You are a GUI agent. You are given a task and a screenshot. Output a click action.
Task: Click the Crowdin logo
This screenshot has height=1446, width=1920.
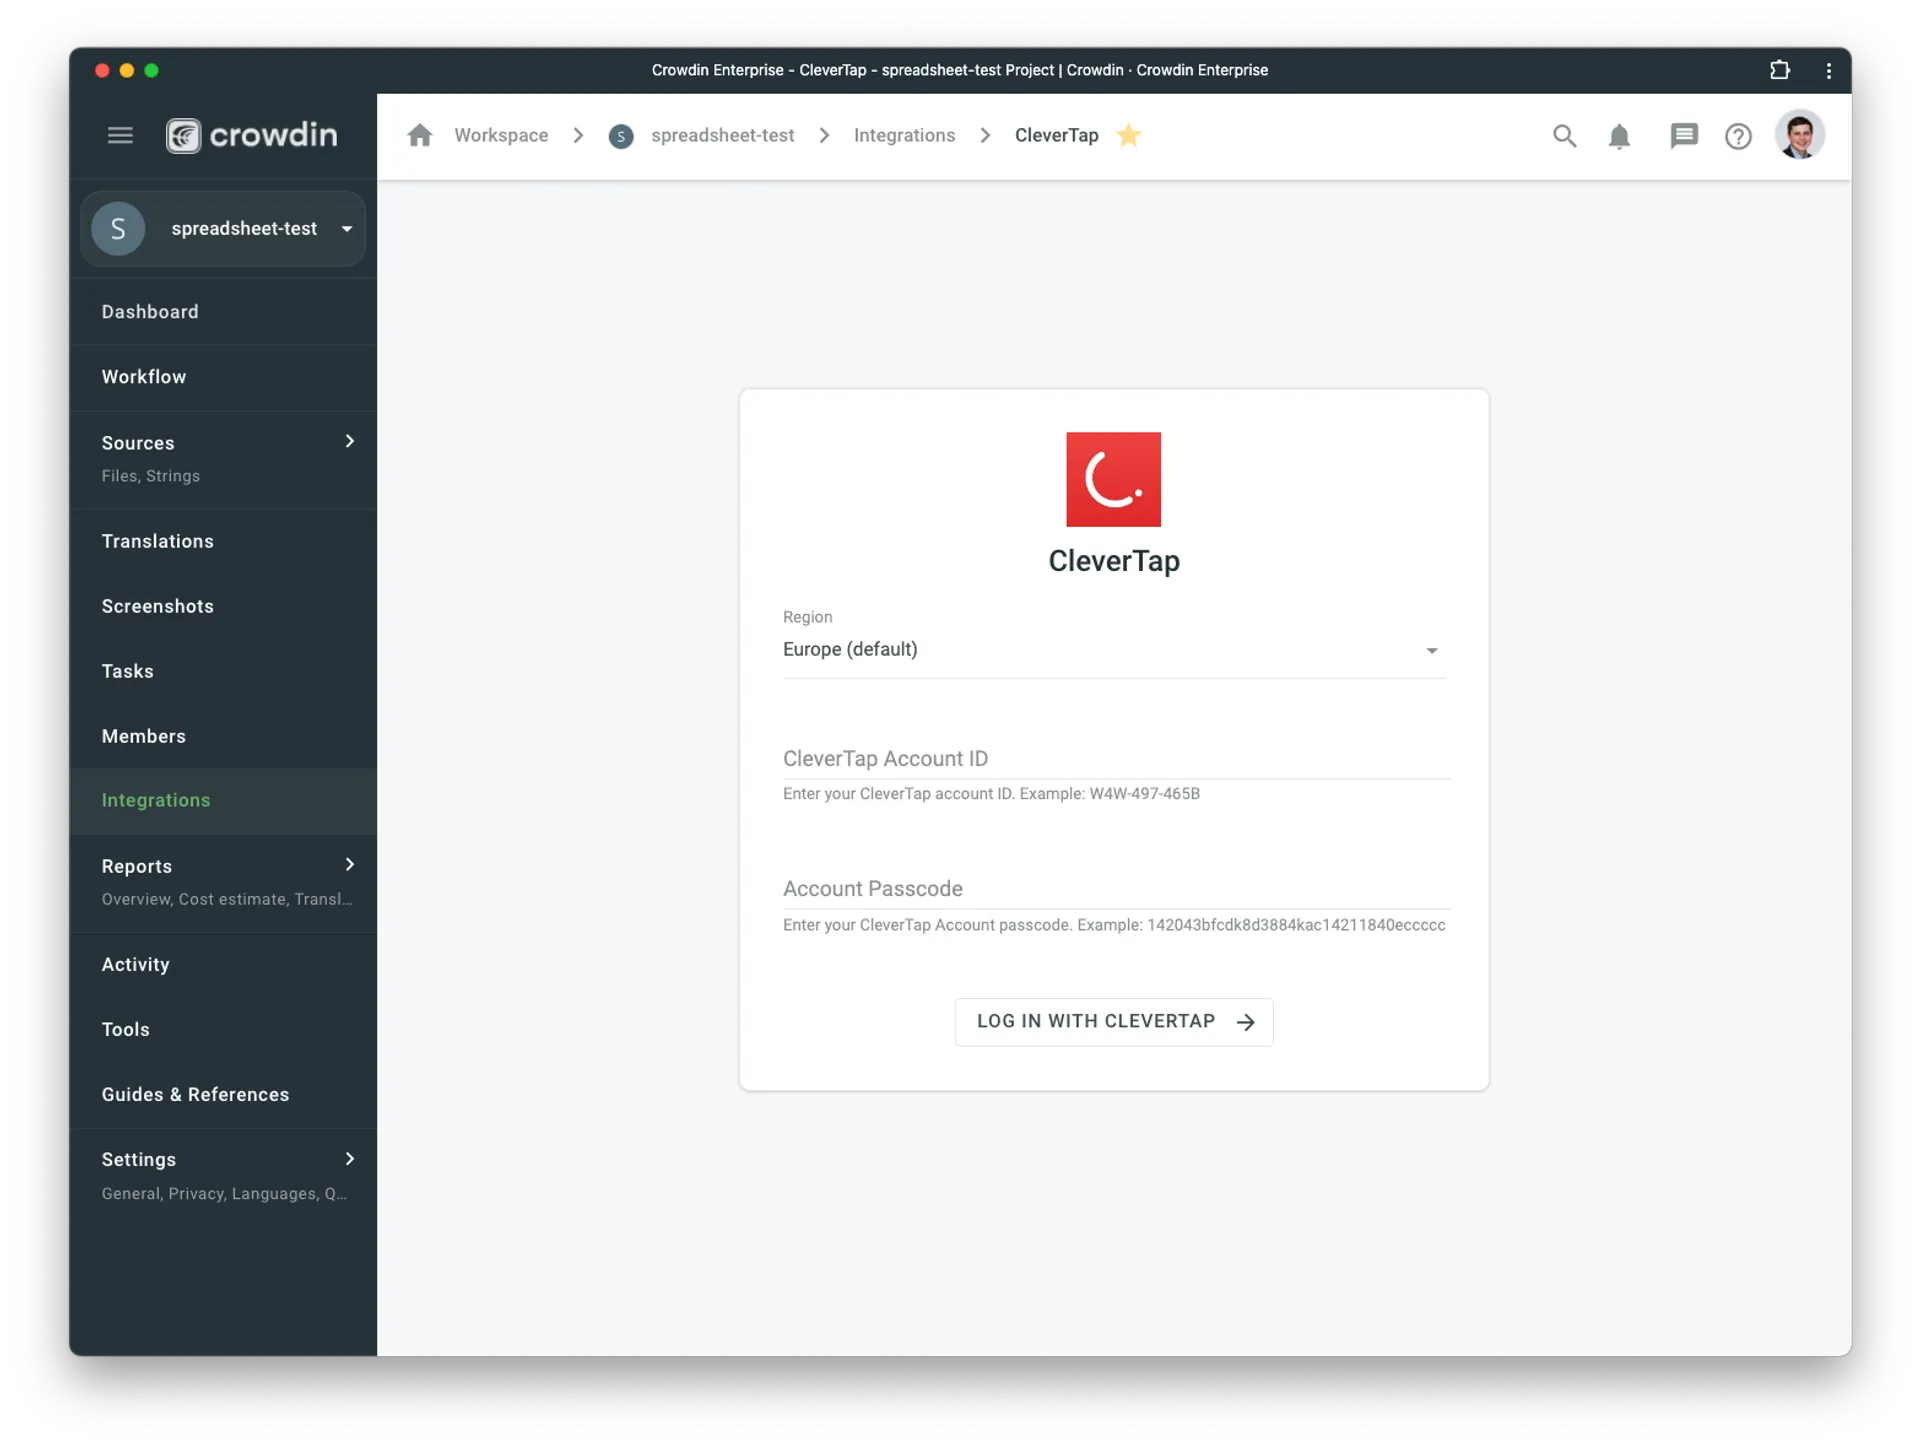[x=252, y=135]
